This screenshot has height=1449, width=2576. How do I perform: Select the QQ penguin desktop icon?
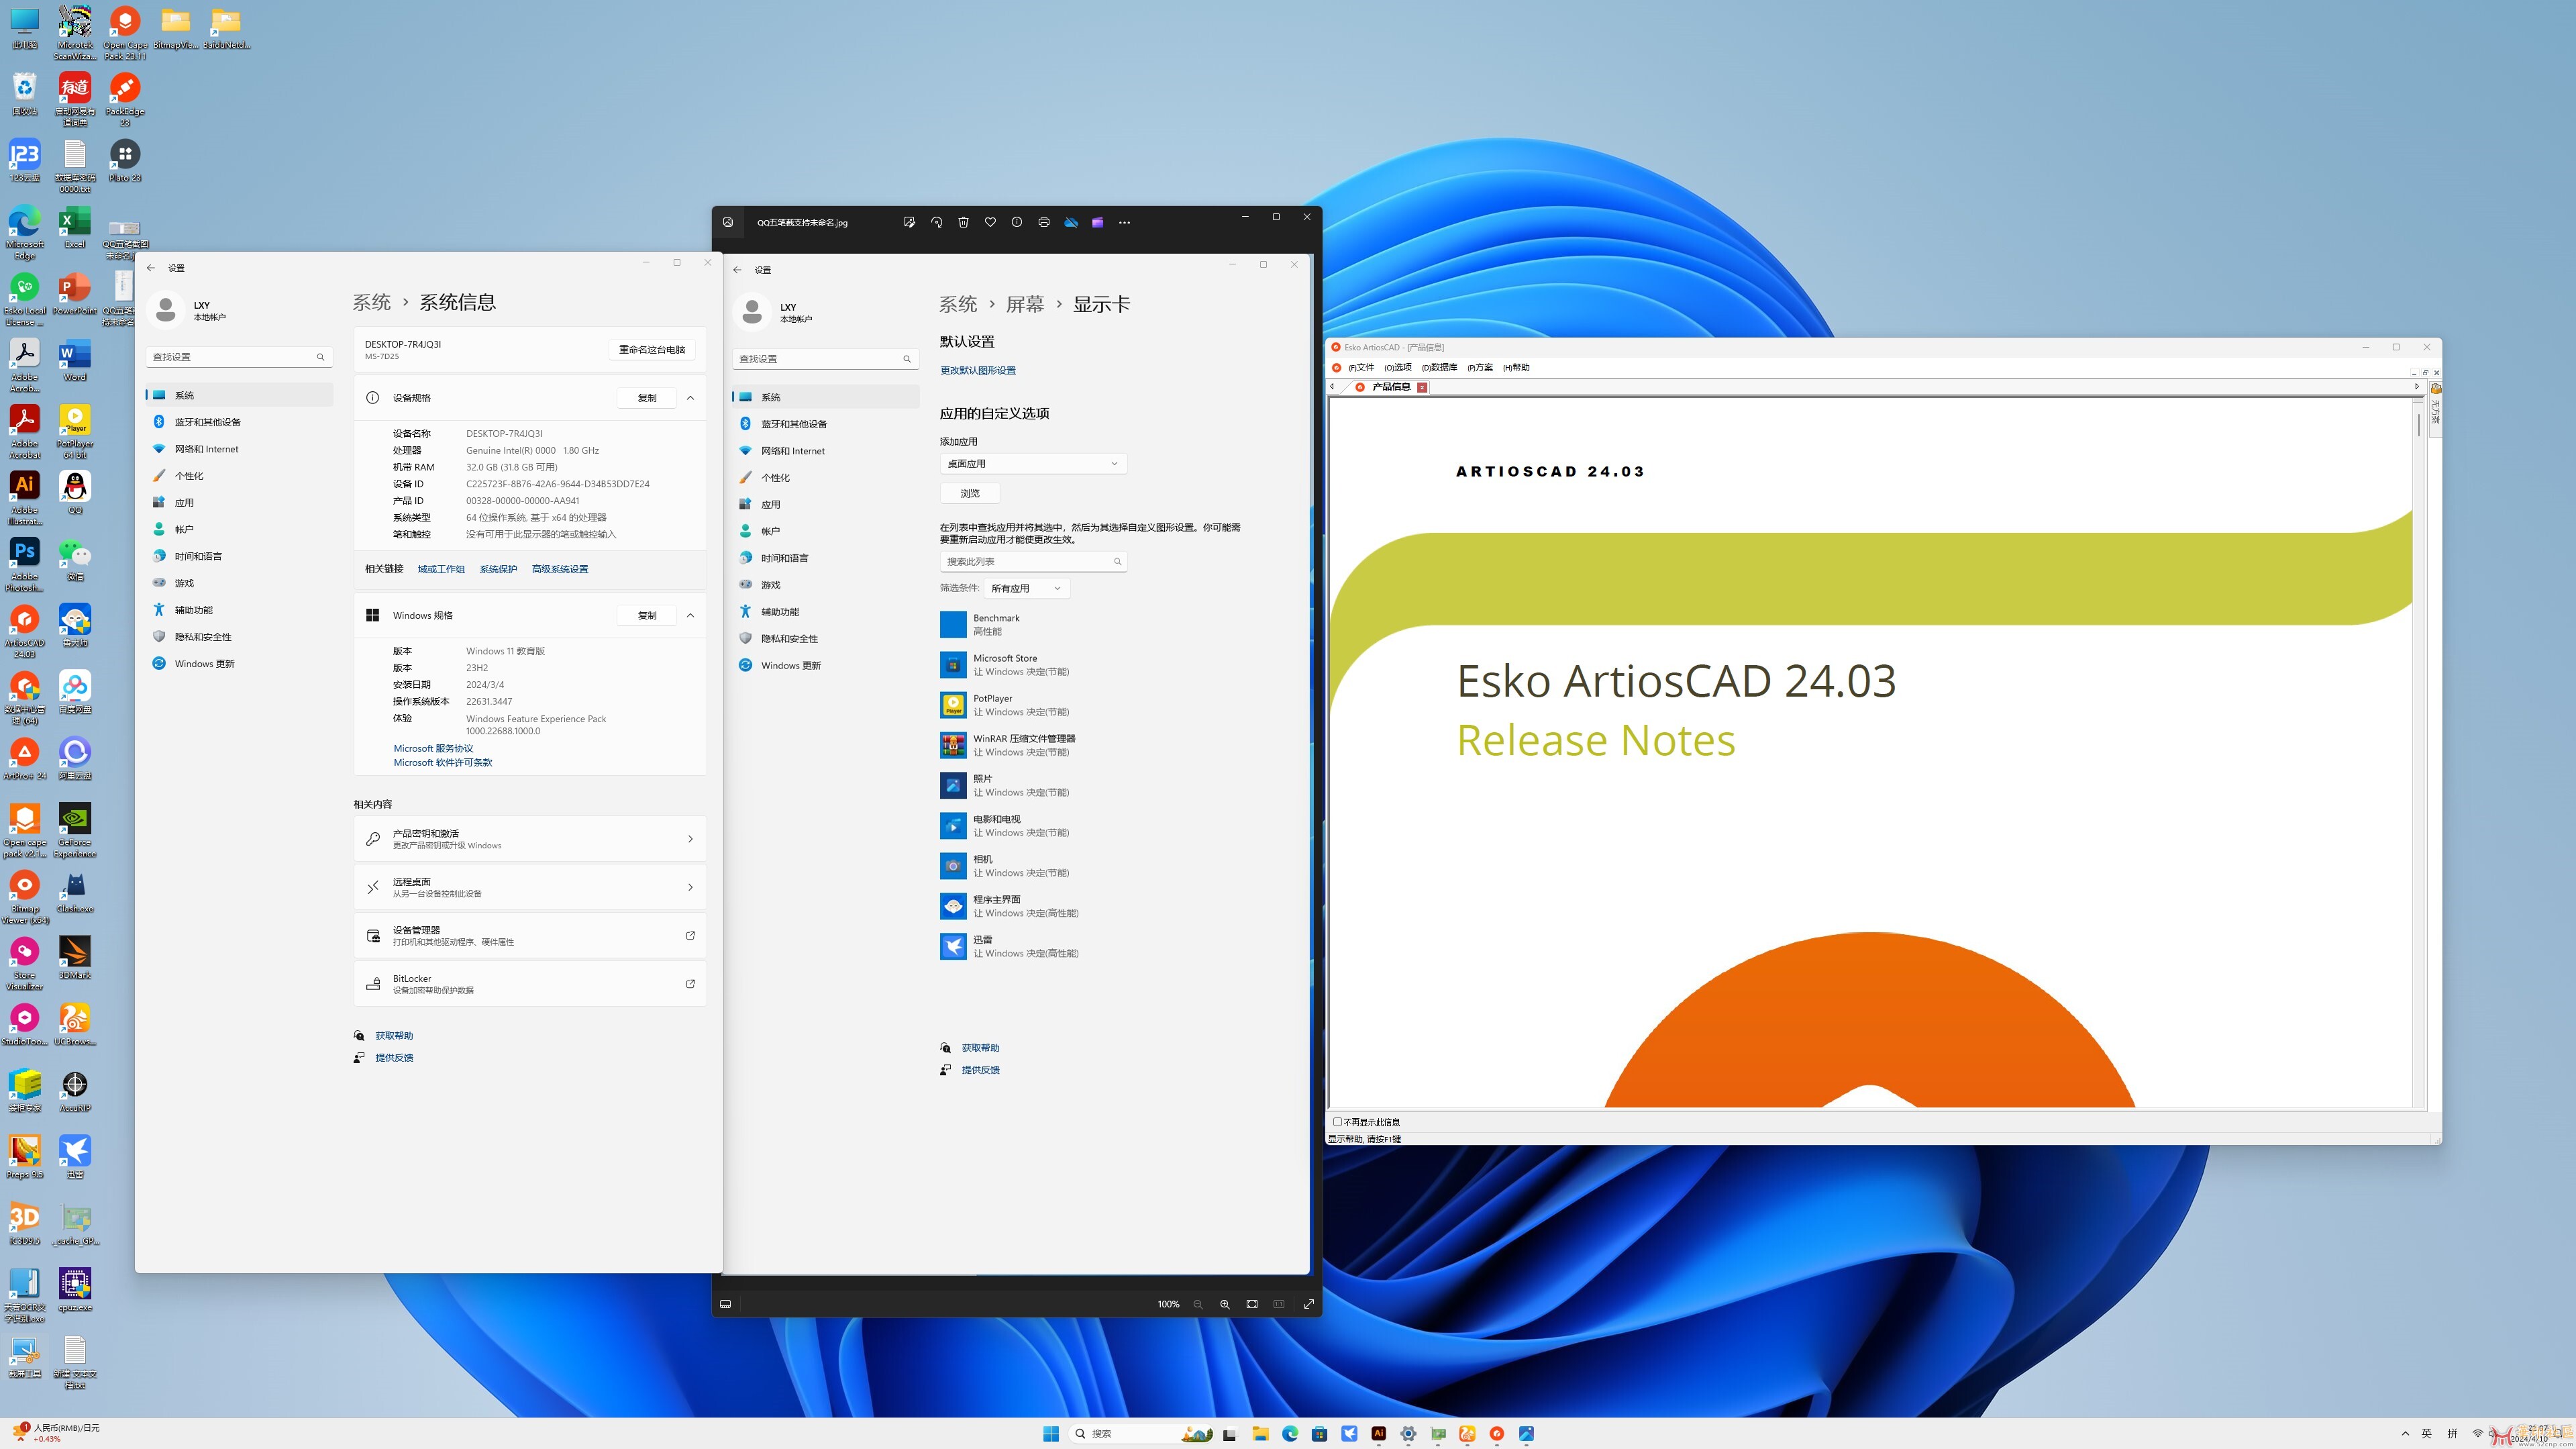click(x=75, y=492)
